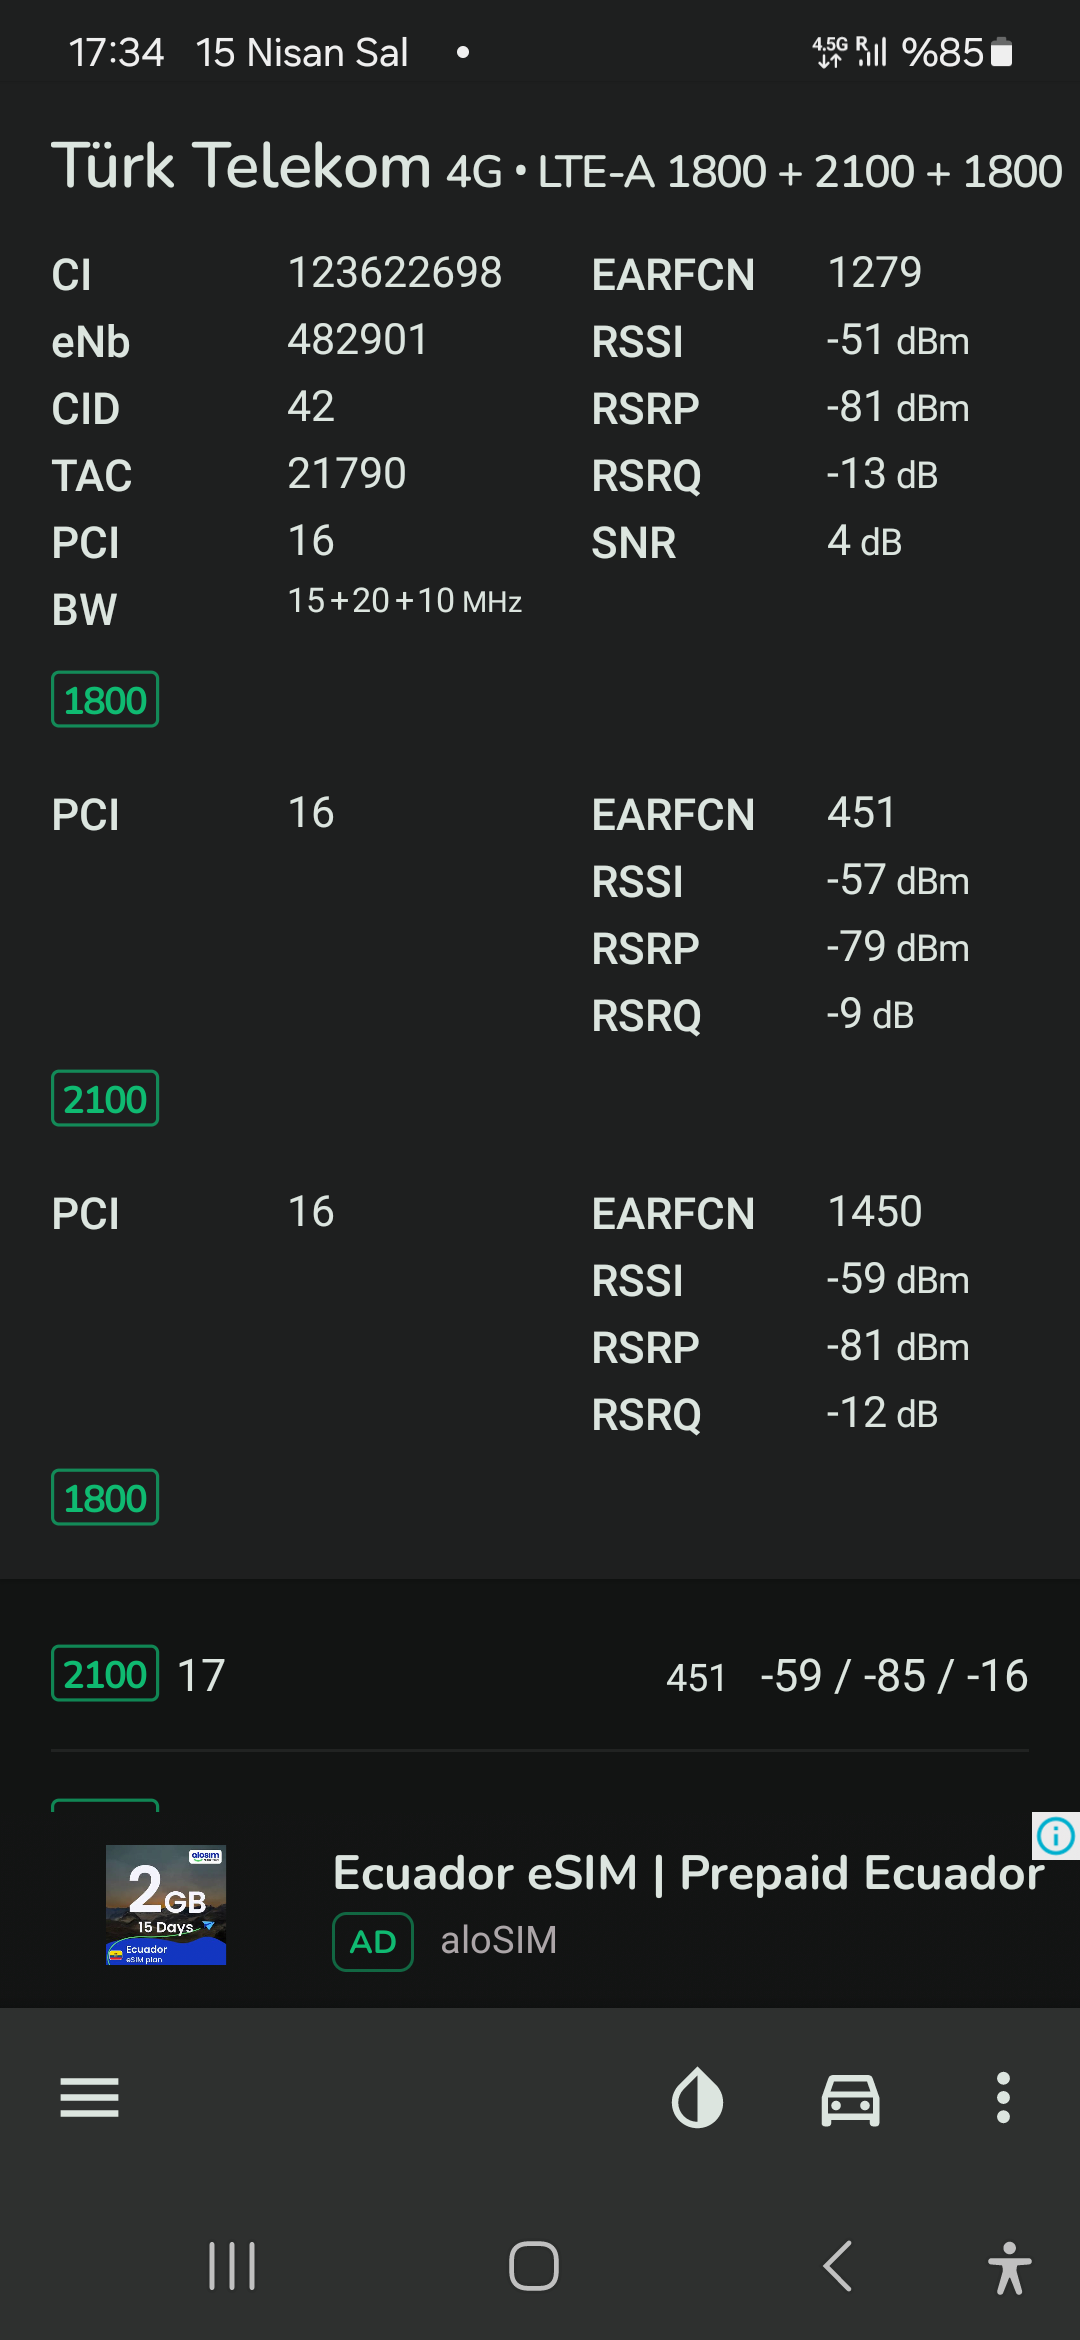
Task: Open the accessibility shortcut icon
Action: pyautogui.click(x=1009, y=2267)
